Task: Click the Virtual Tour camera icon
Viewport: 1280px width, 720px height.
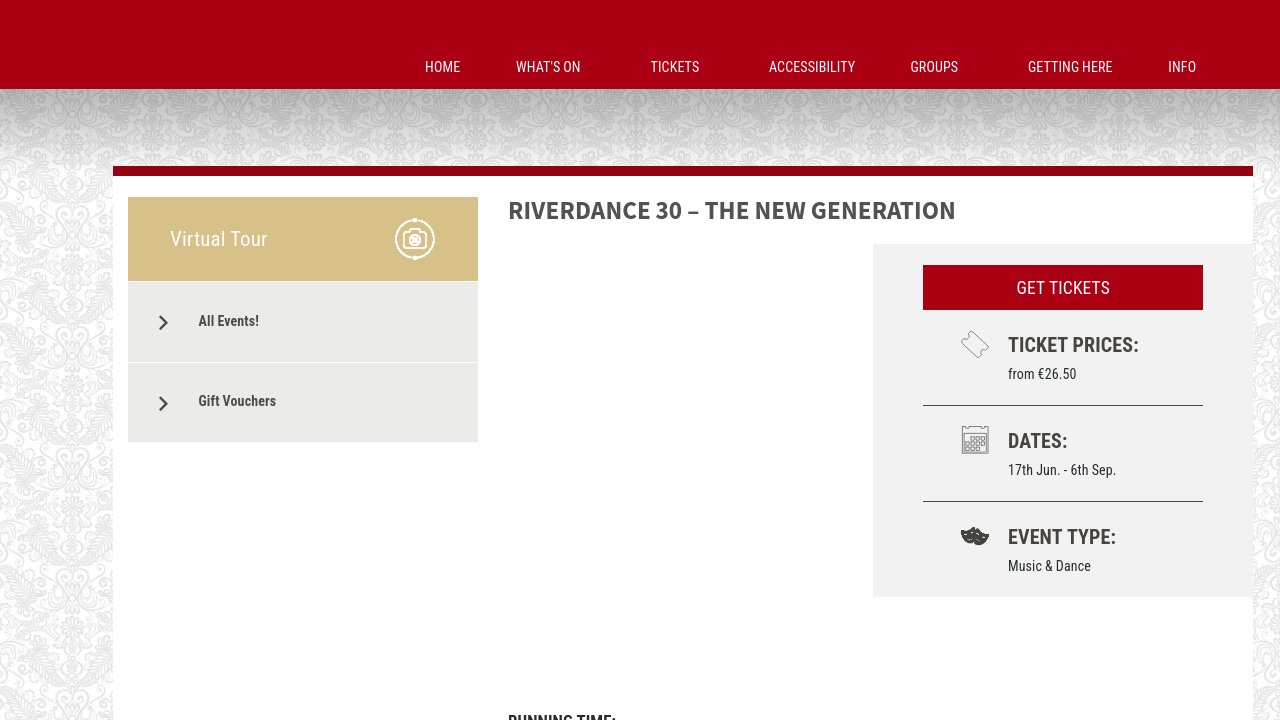Action: (x=415, y=239)
